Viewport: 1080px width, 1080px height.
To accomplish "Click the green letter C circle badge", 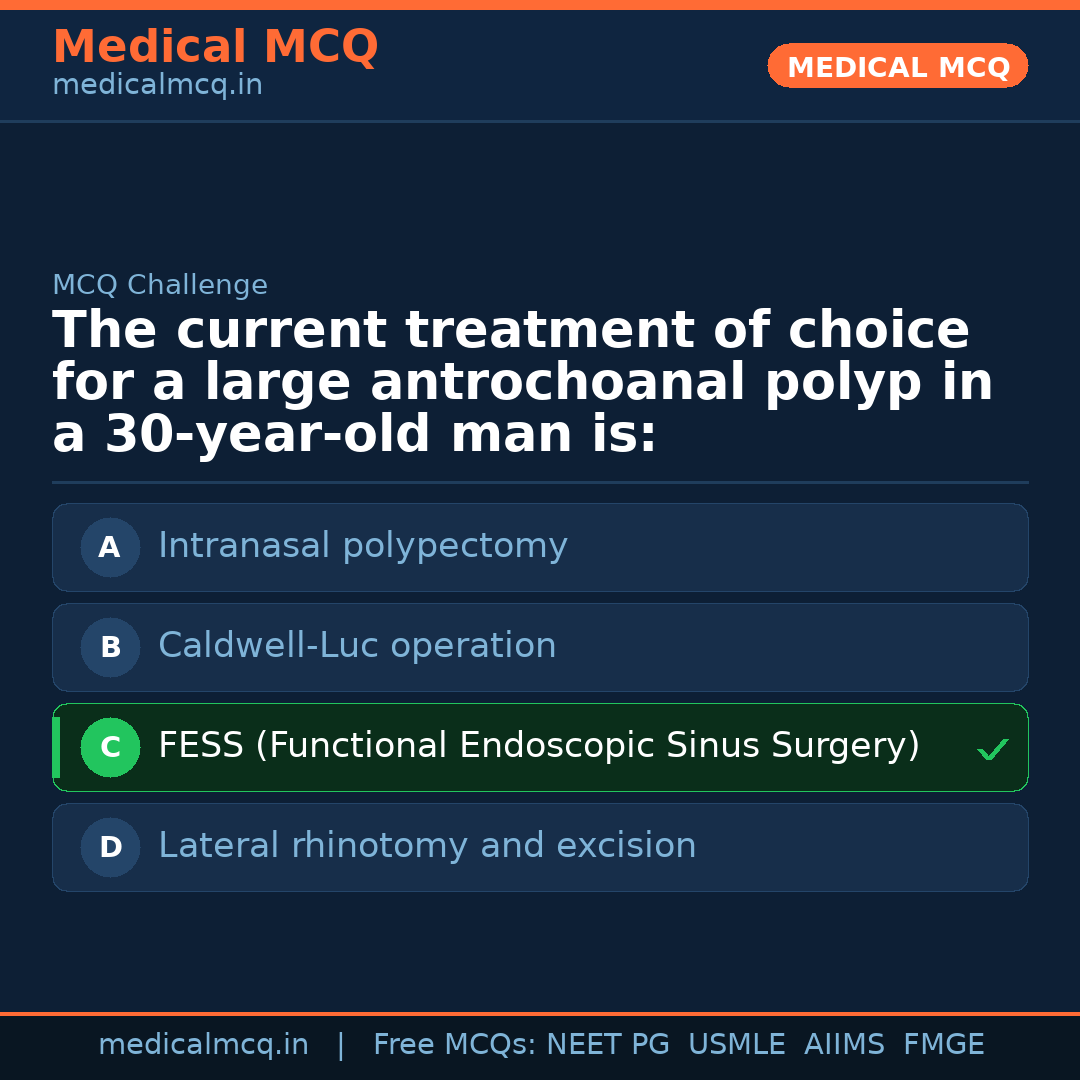I will point(110,747).
